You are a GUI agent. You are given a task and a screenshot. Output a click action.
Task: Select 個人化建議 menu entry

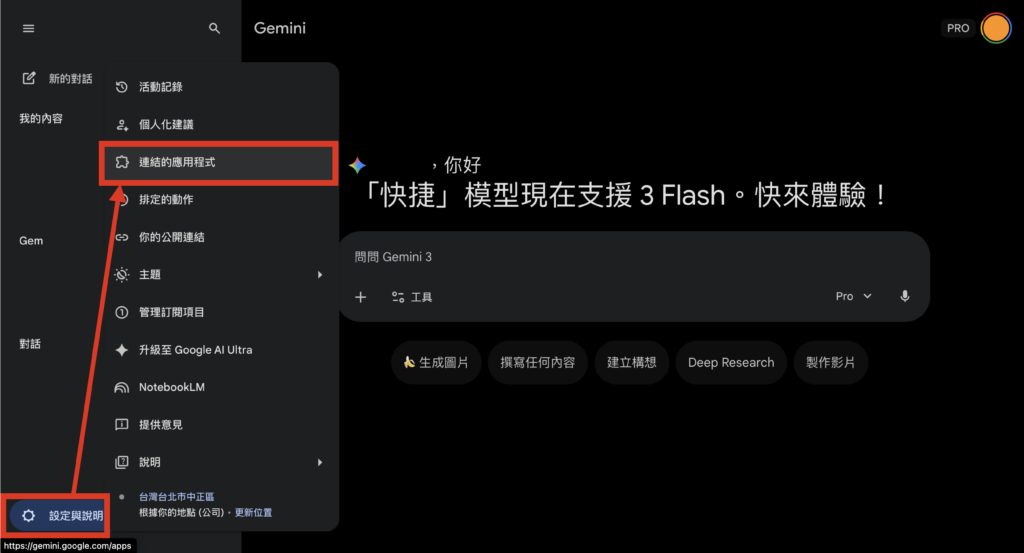point(219,125)
